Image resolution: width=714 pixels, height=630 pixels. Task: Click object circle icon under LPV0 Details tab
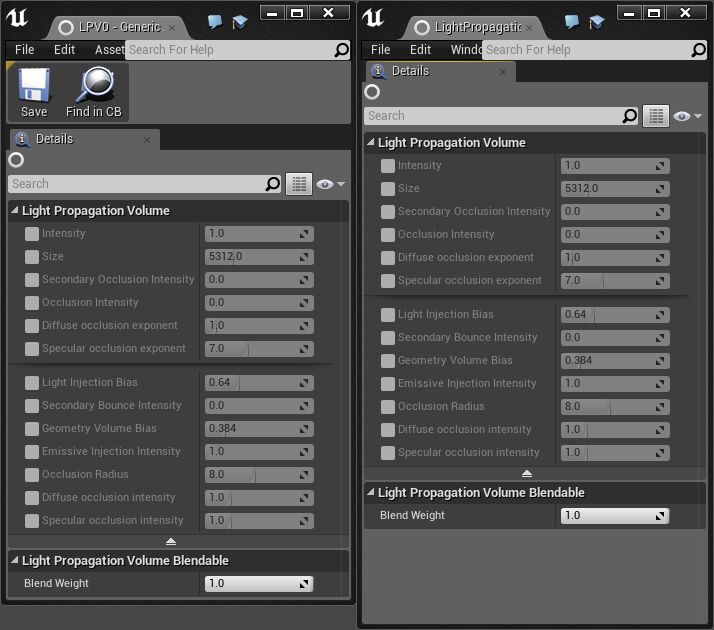[16, 160]
